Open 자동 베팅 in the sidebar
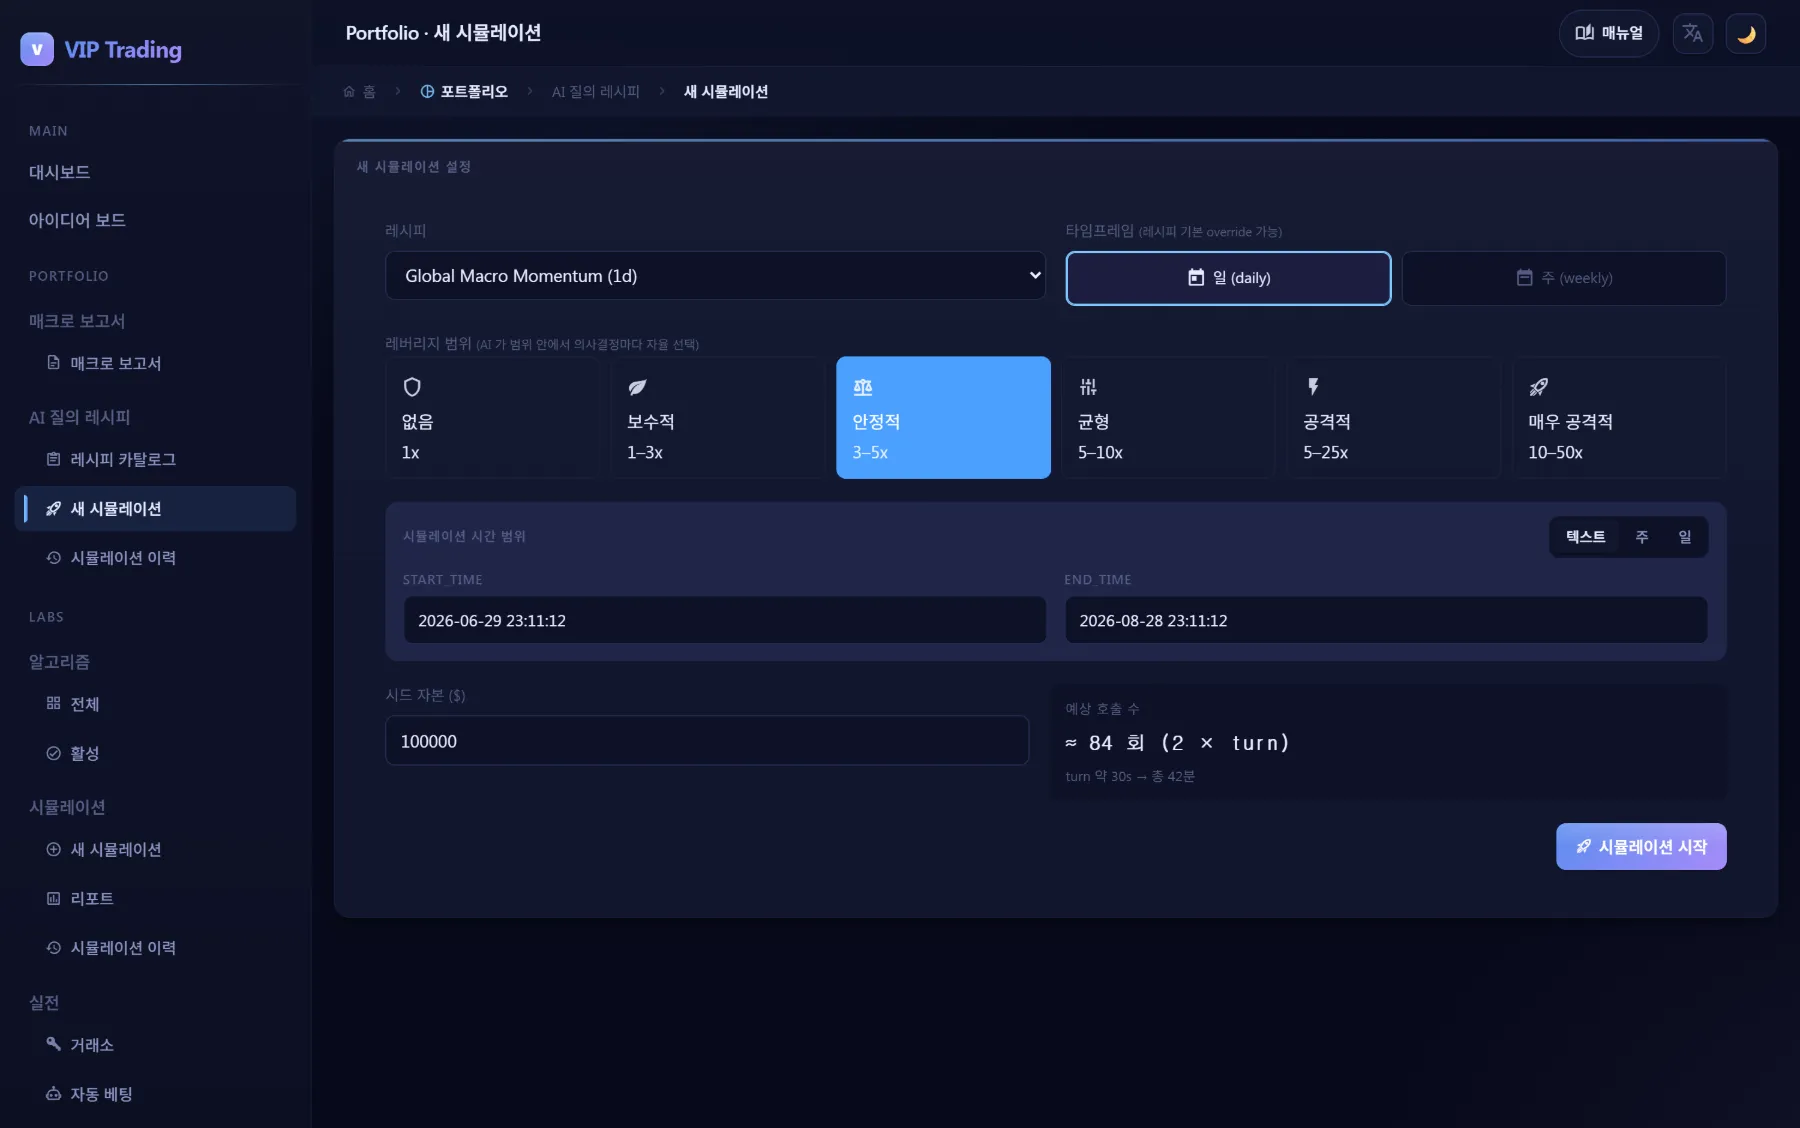 tap(156, 1093)
